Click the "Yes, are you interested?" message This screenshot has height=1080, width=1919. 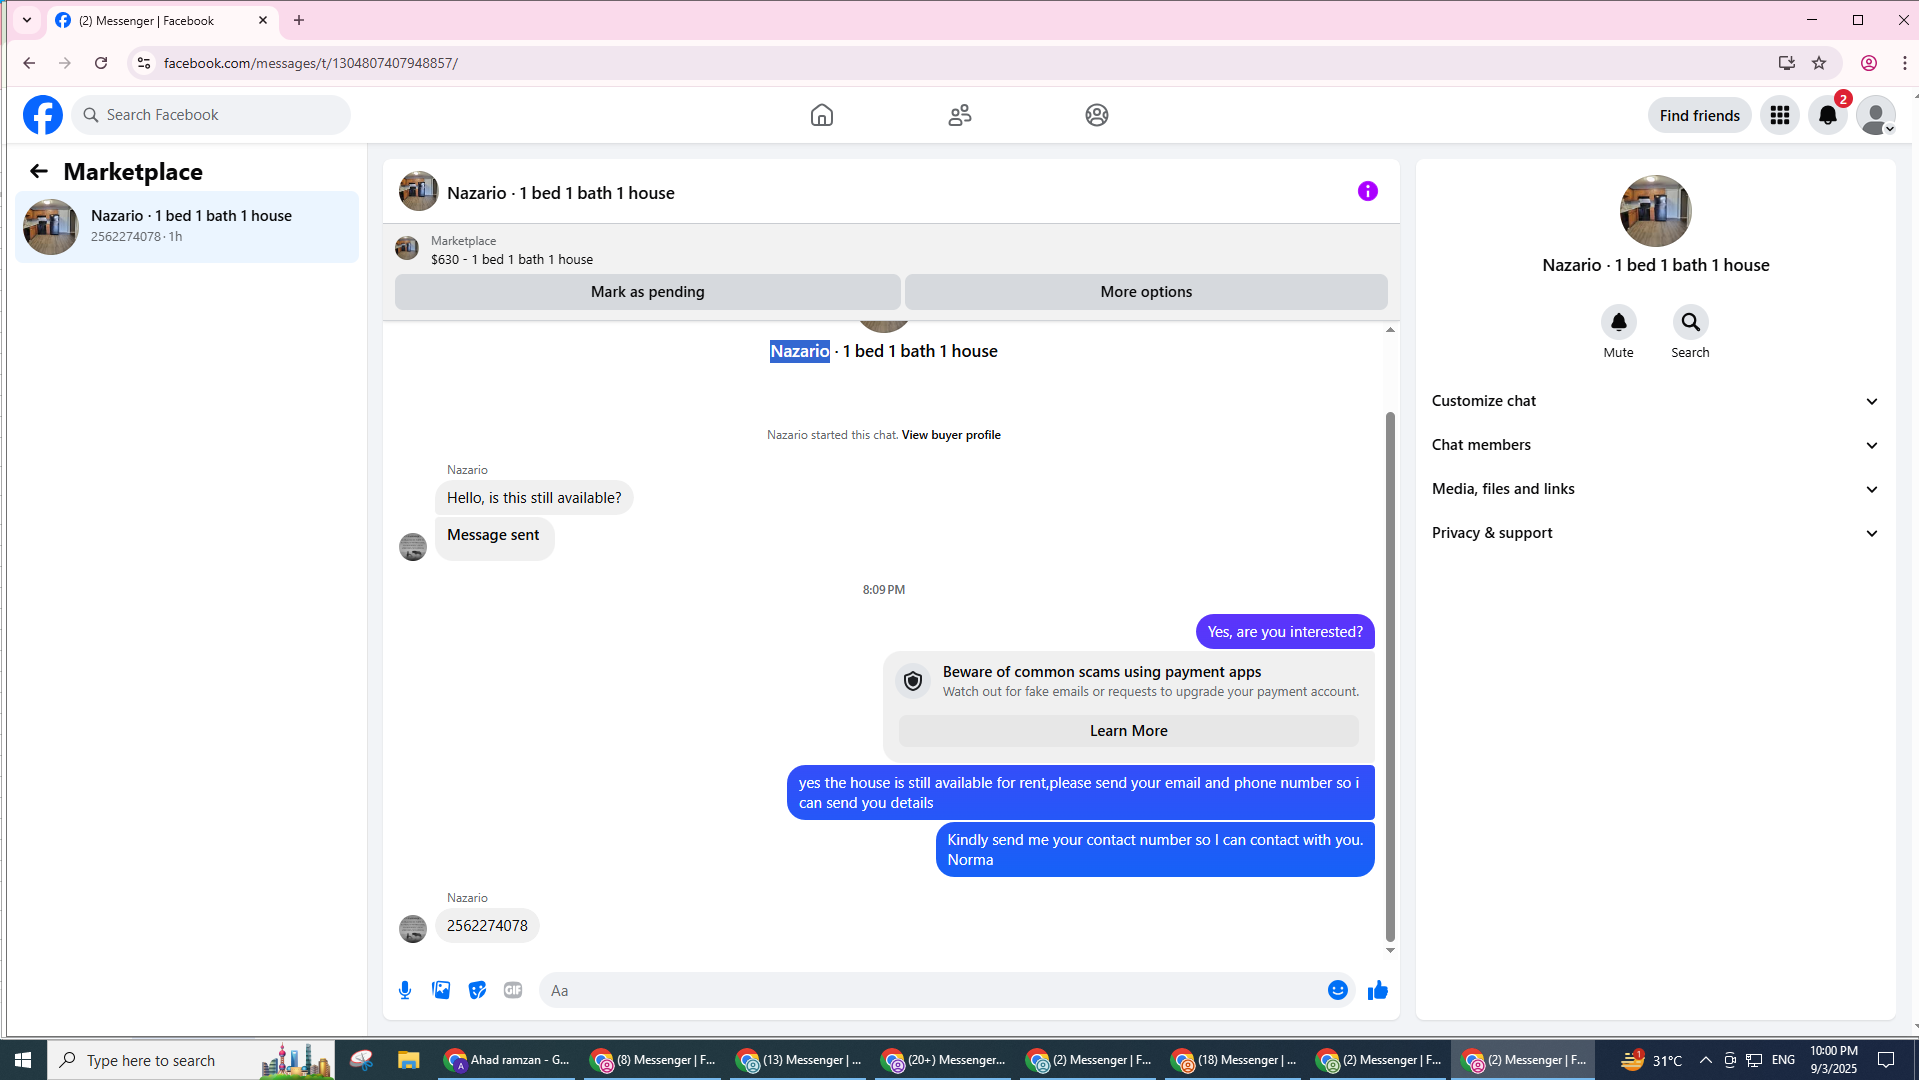1285,632
